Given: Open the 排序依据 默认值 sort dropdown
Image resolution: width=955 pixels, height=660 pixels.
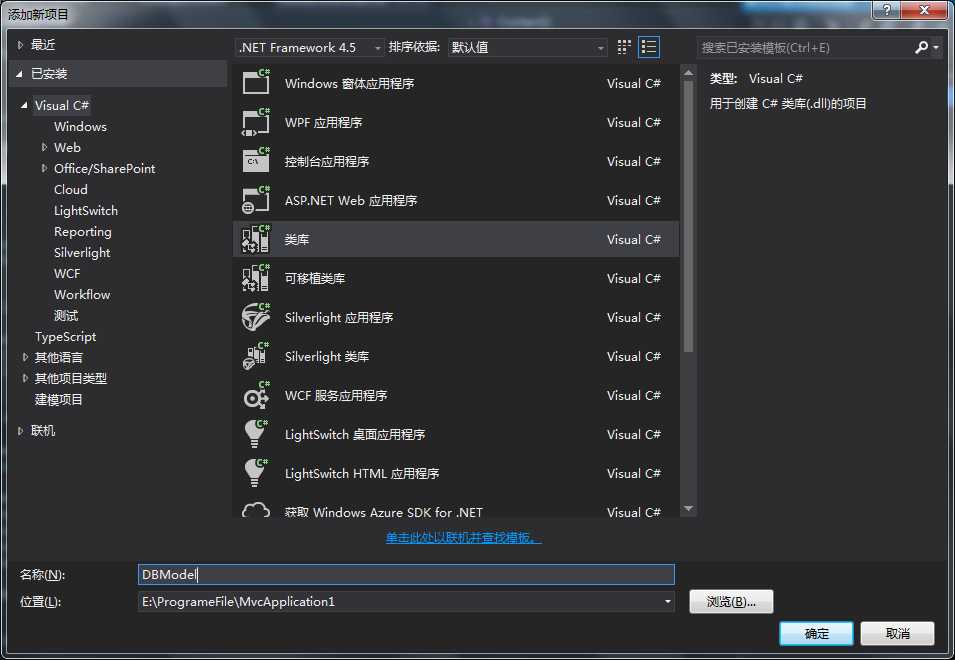Looking at the screenshot, I should click(601, 47).
